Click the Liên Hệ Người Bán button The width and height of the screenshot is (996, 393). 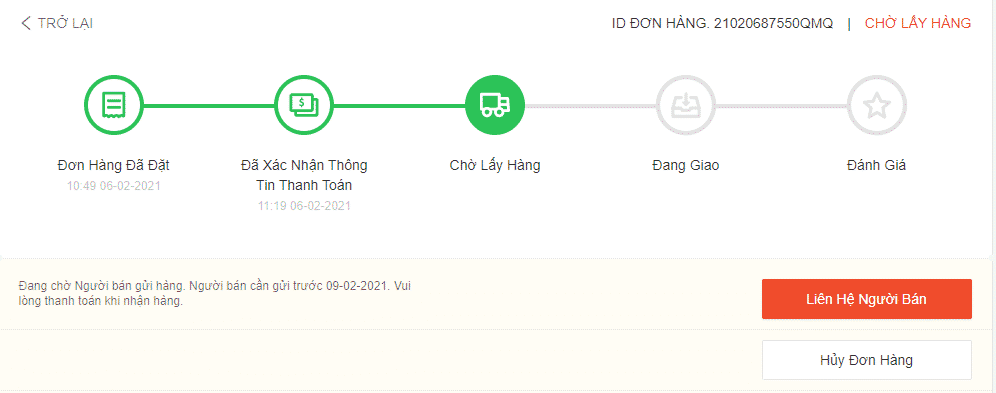pos(866,299)
